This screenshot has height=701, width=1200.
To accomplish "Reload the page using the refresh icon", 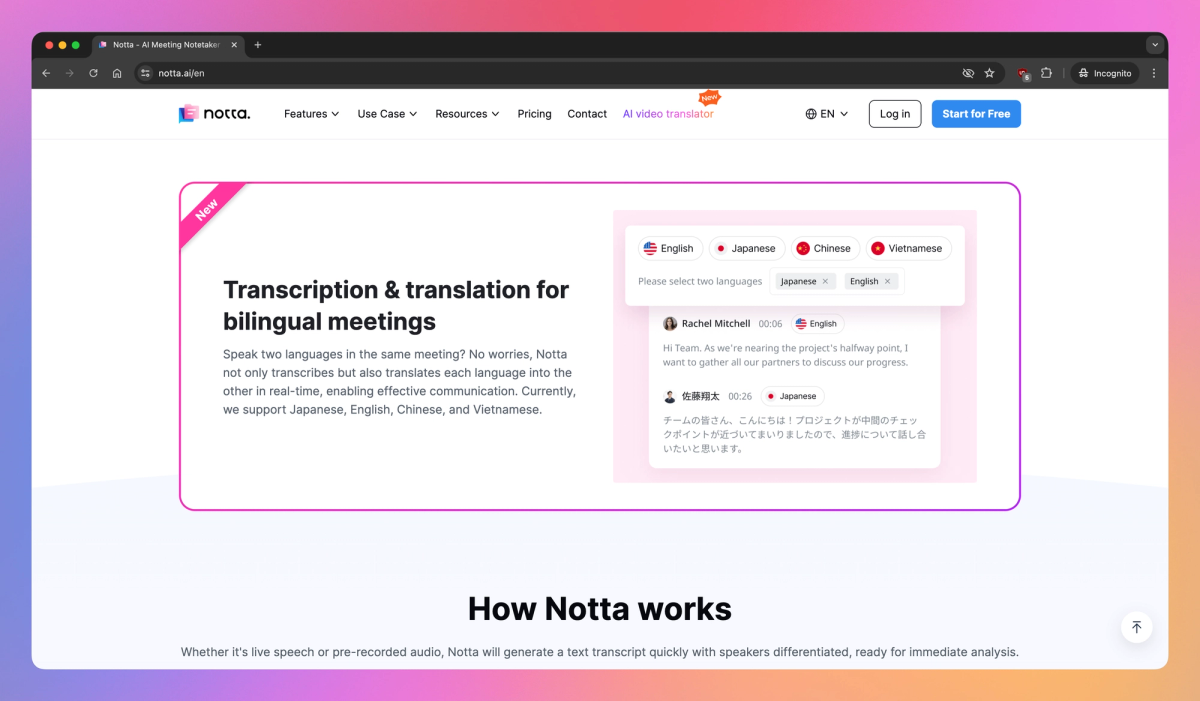I will [x=93, y=72].
